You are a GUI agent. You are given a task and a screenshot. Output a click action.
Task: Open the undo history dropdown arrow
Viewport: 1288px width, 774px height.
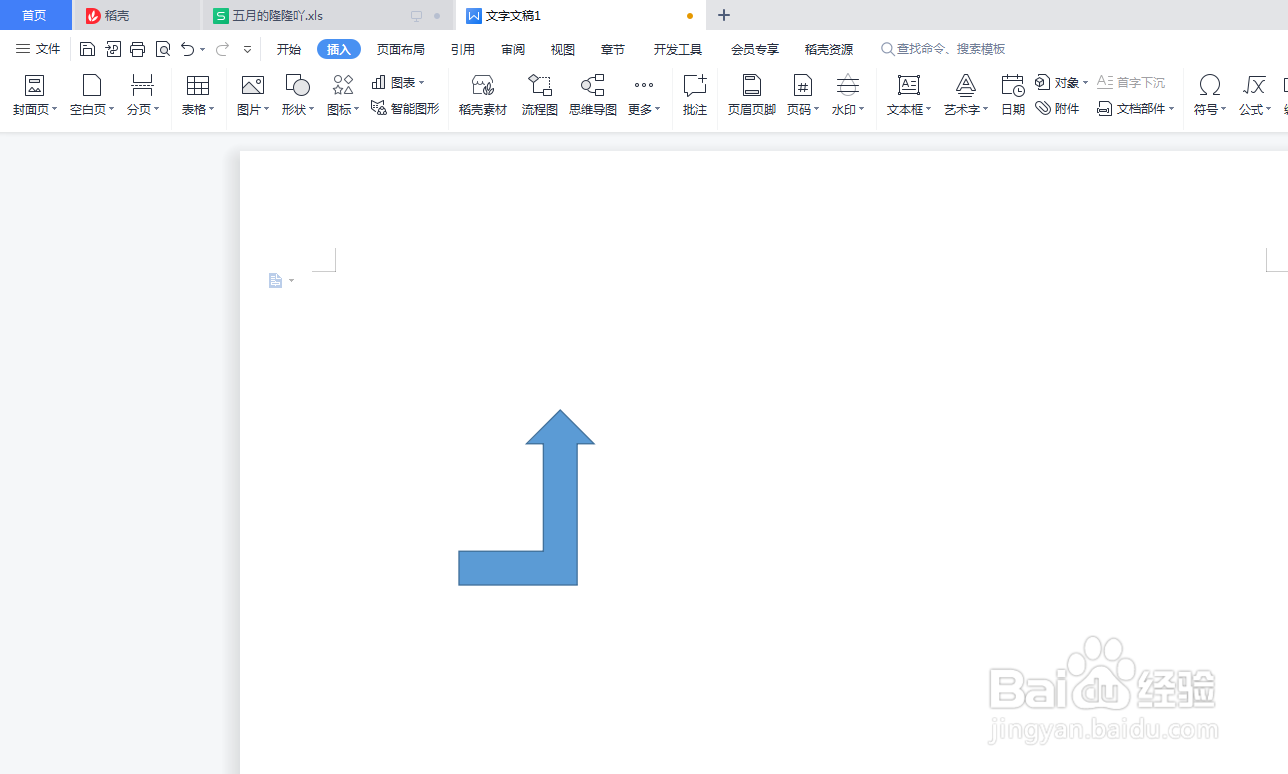pos(202,49)
